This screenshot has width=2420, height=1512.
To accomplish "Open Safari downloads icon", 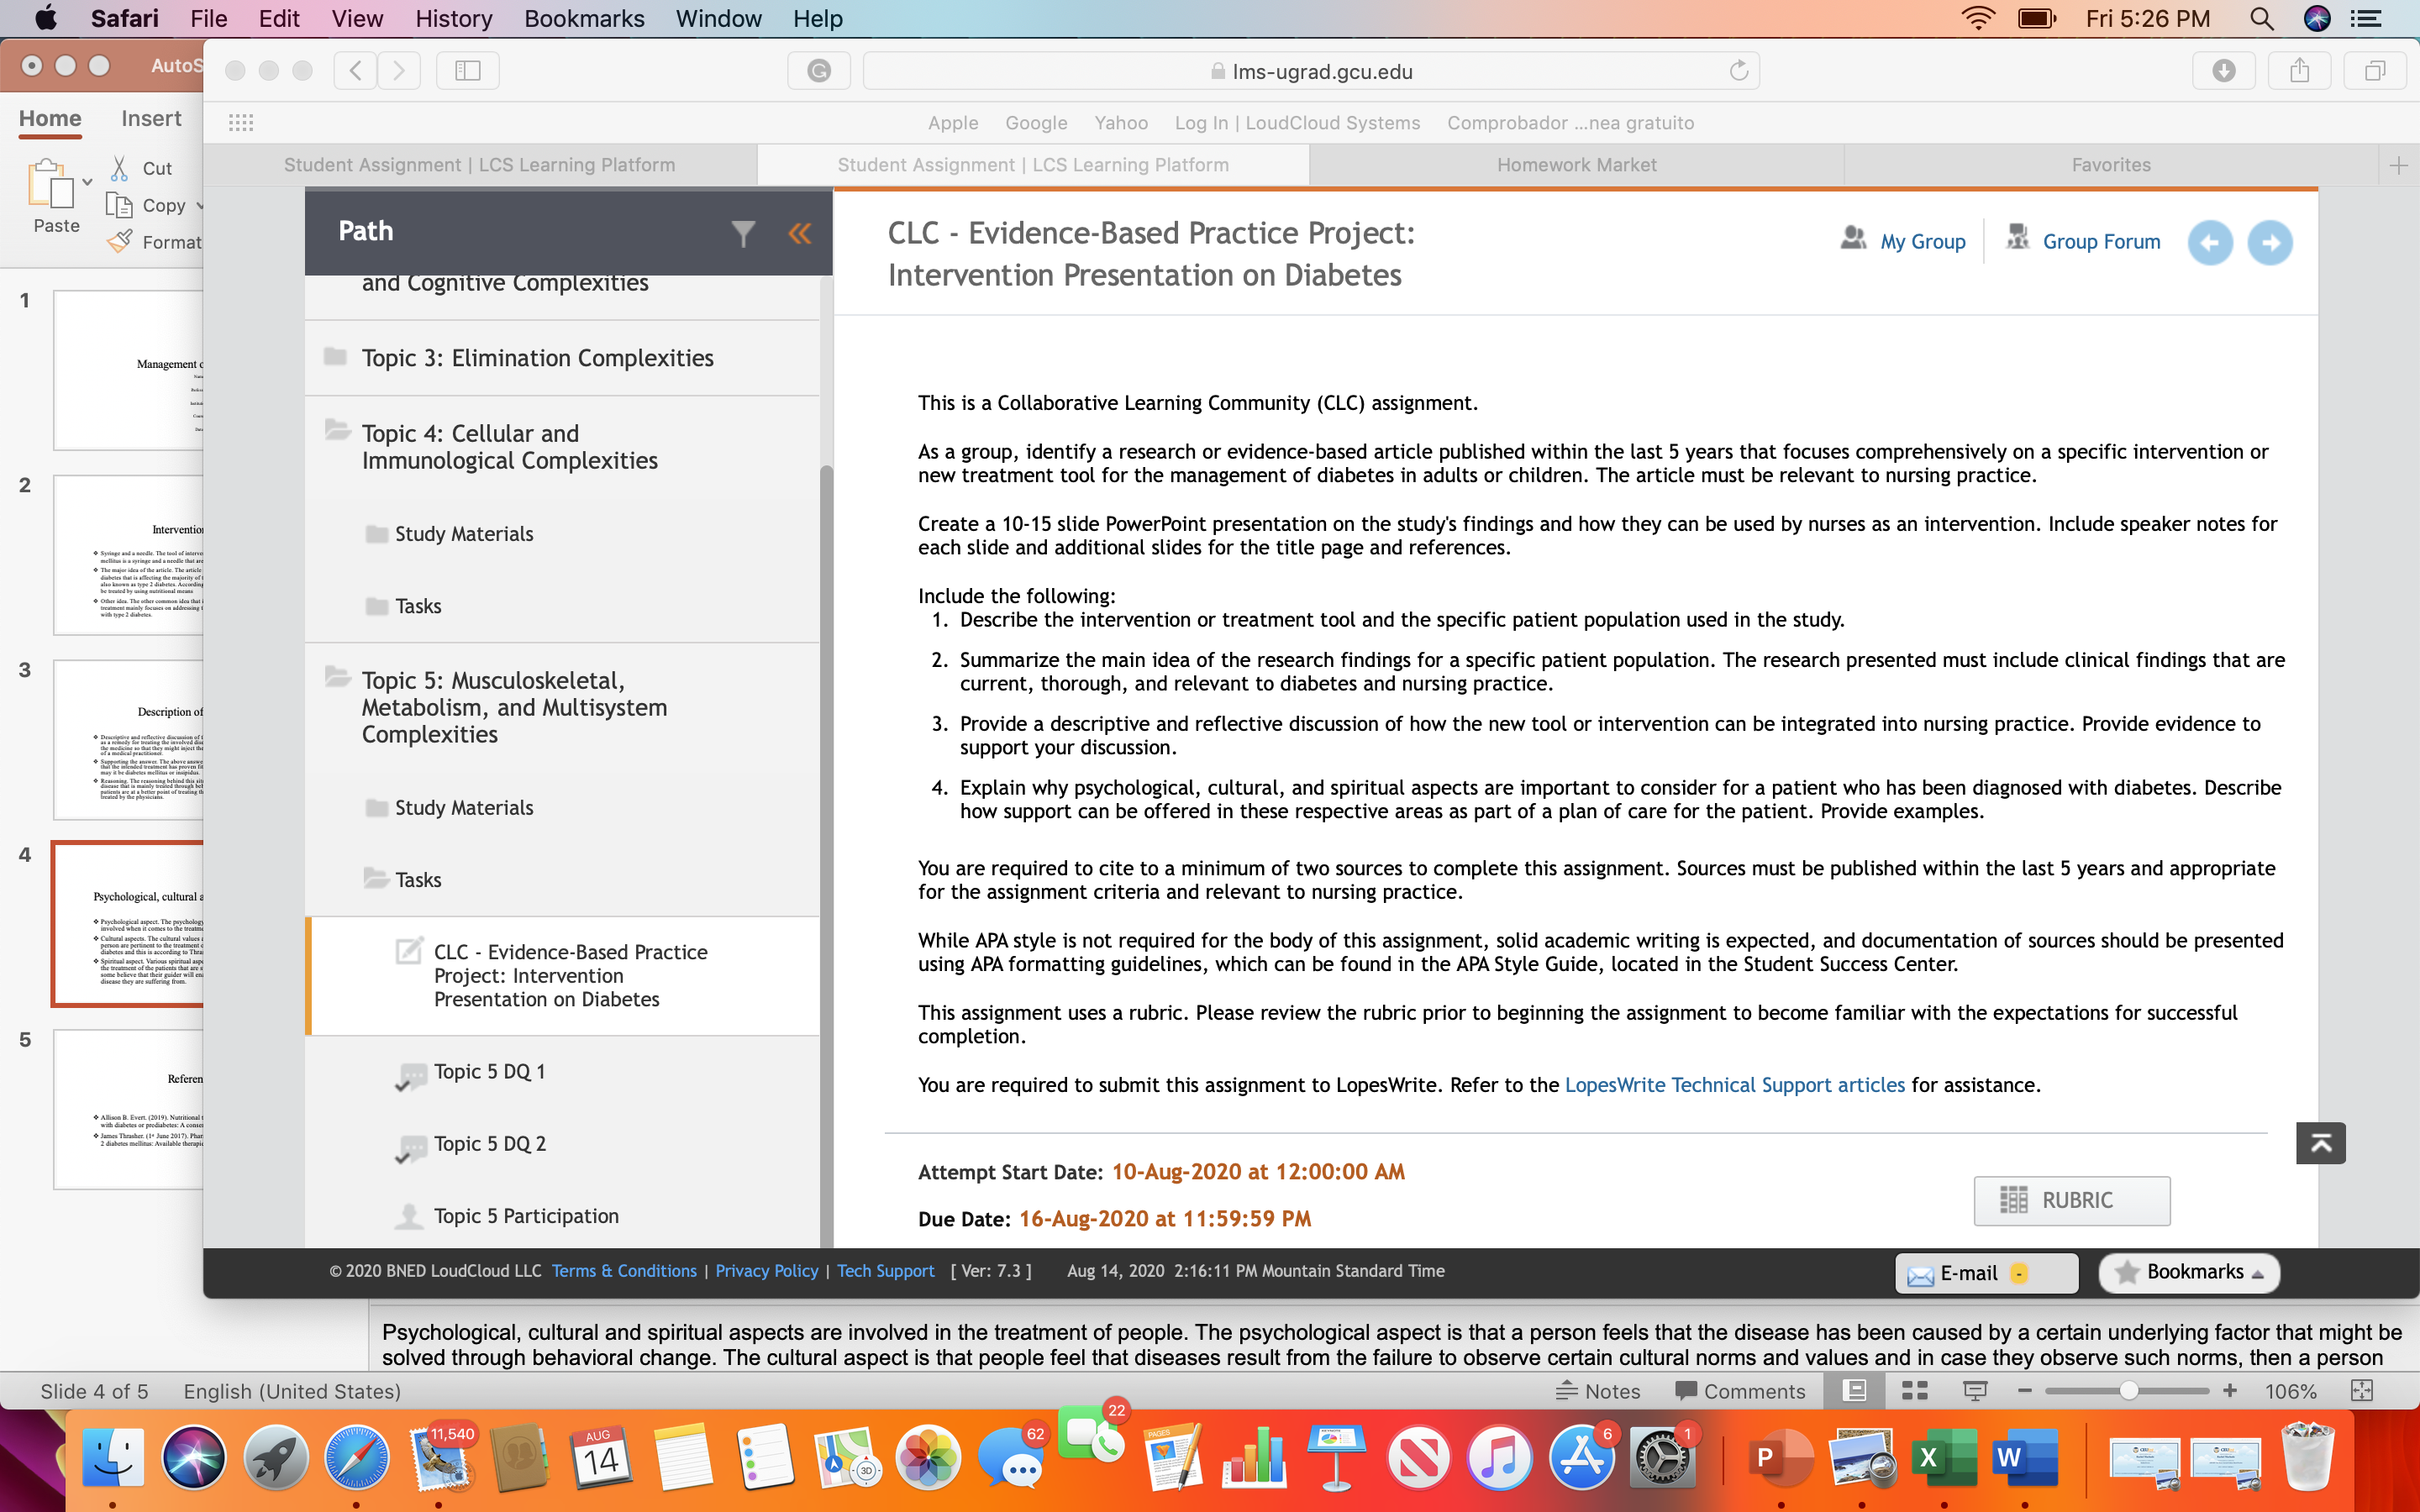I will [x=2224, y=71].
